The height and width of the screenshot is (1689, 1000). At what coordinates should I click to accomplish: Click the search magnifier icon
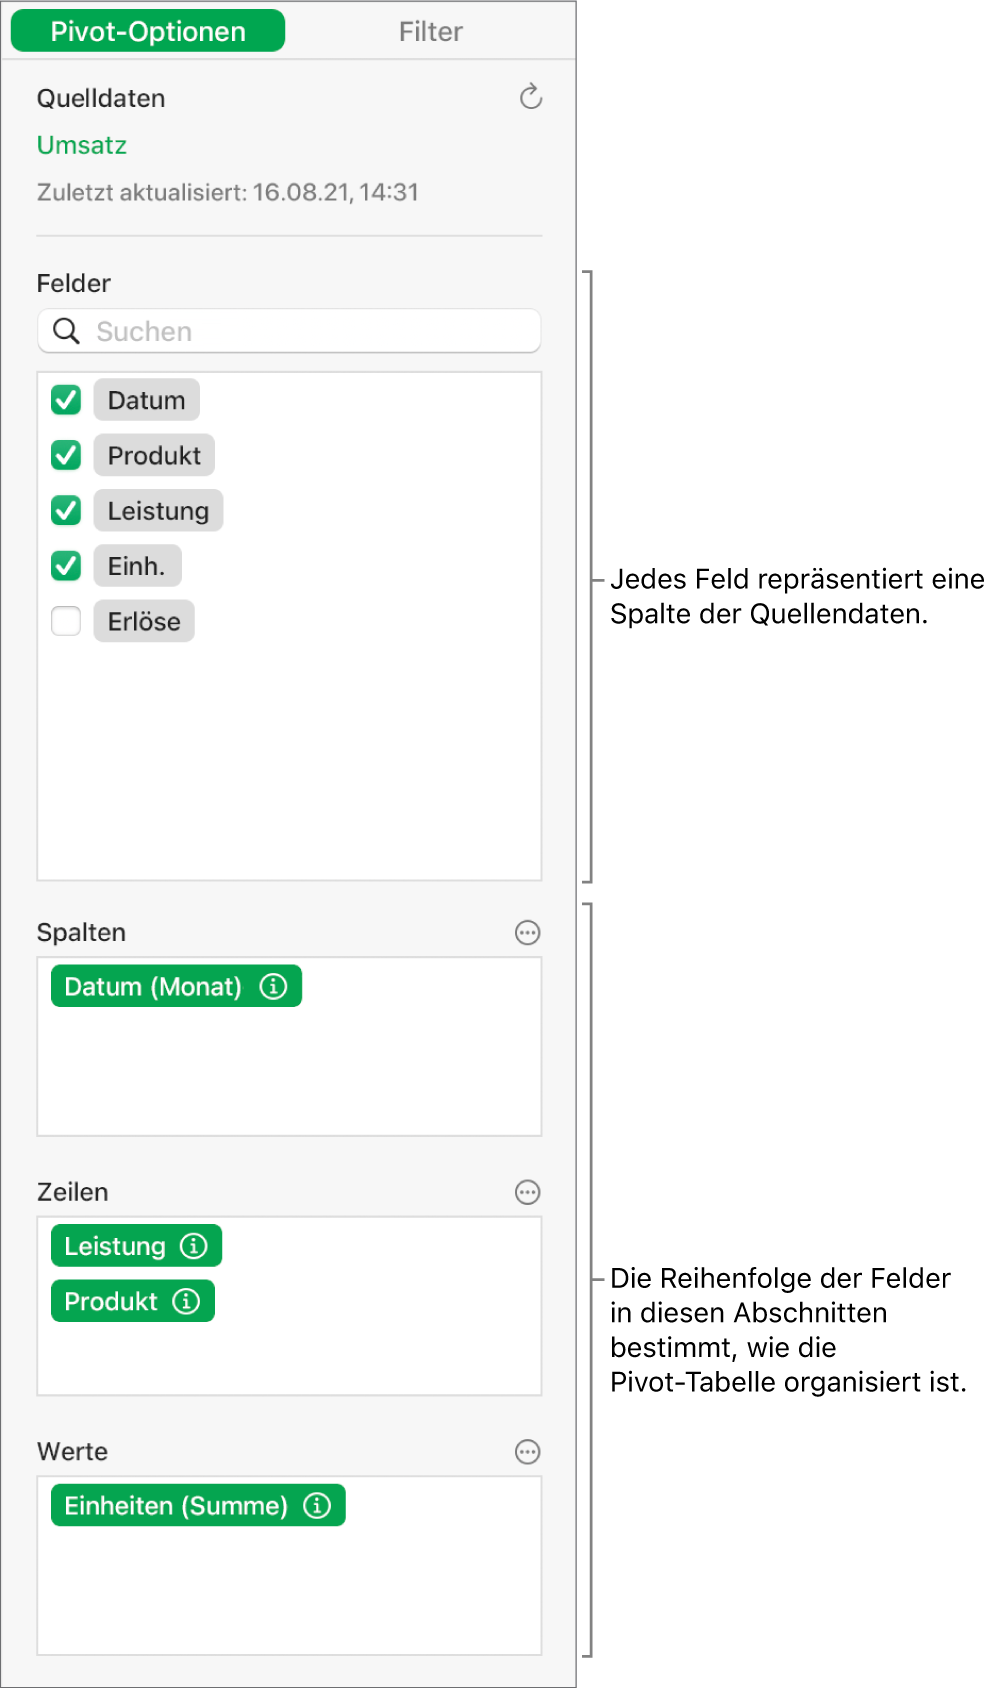click(66, 331)
